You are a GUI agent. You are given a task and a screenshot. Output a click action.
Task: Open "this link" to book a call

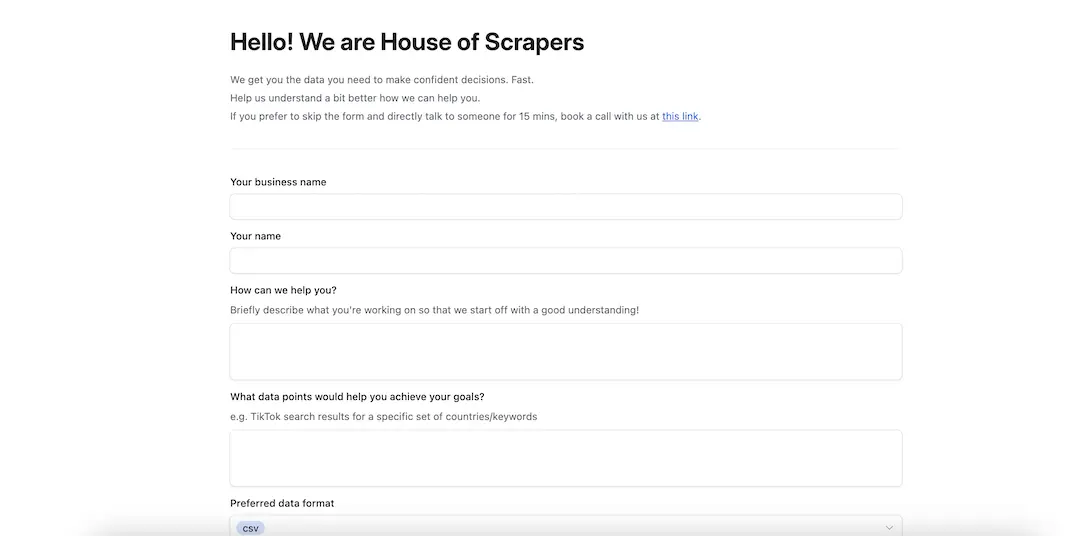680,116
